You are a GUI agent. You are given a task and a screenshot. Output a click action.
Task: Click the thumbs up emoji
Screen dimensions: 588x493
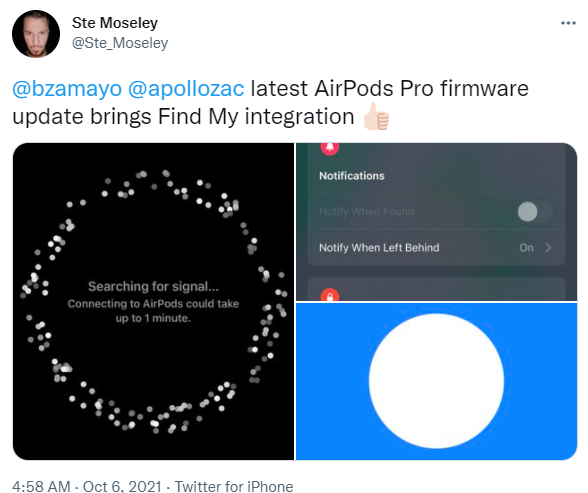pyautogui.click(x=376, y=117)
